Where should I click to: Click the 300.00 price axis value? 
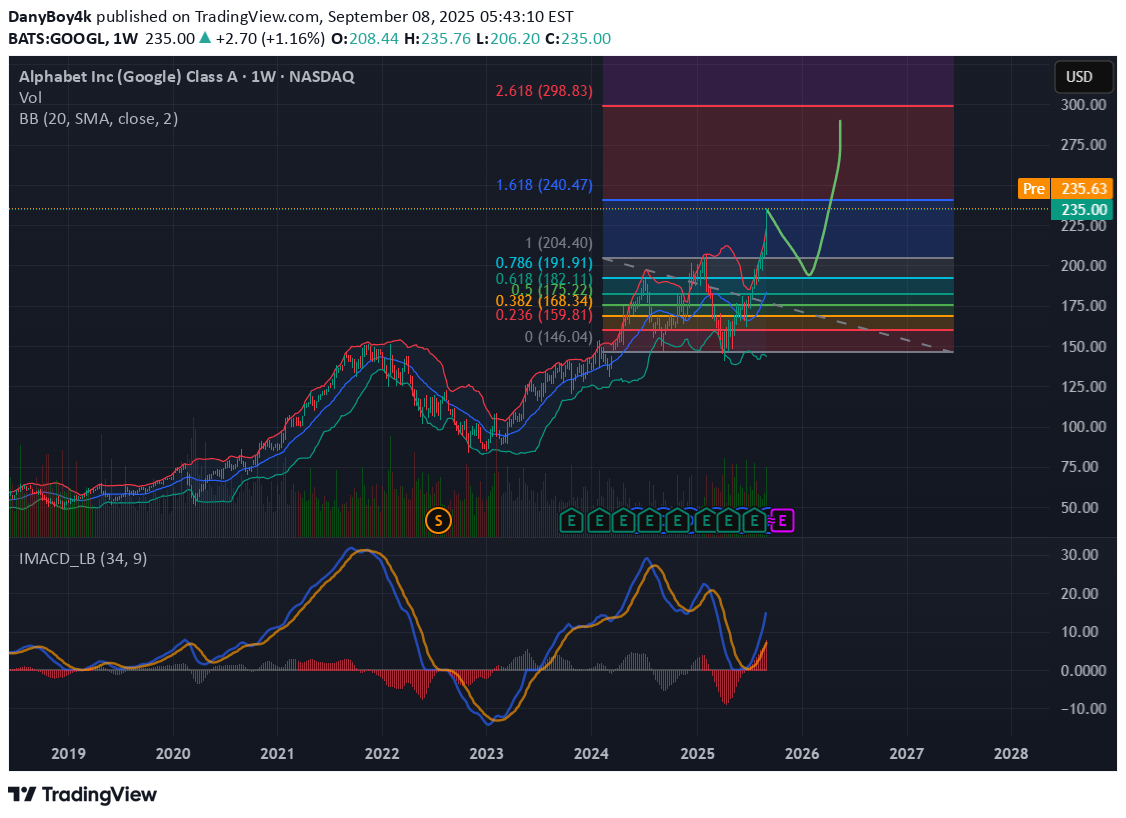pyautogui.click(x=1084, y=105)
